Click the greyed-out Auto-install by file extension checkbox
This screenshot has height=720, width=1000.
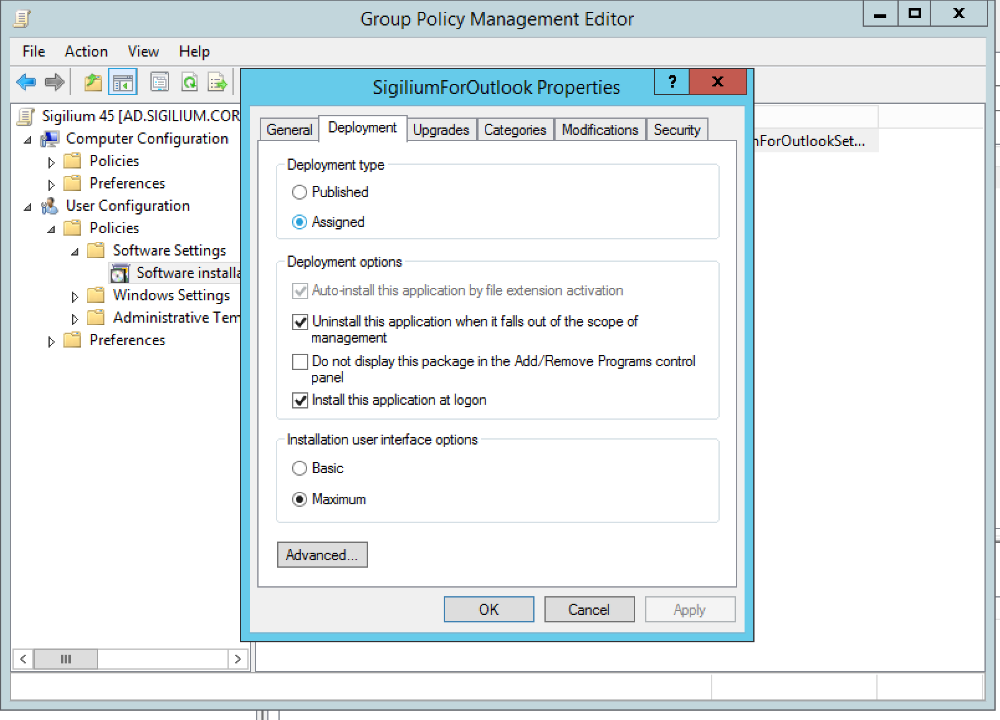tap(300, 291)
